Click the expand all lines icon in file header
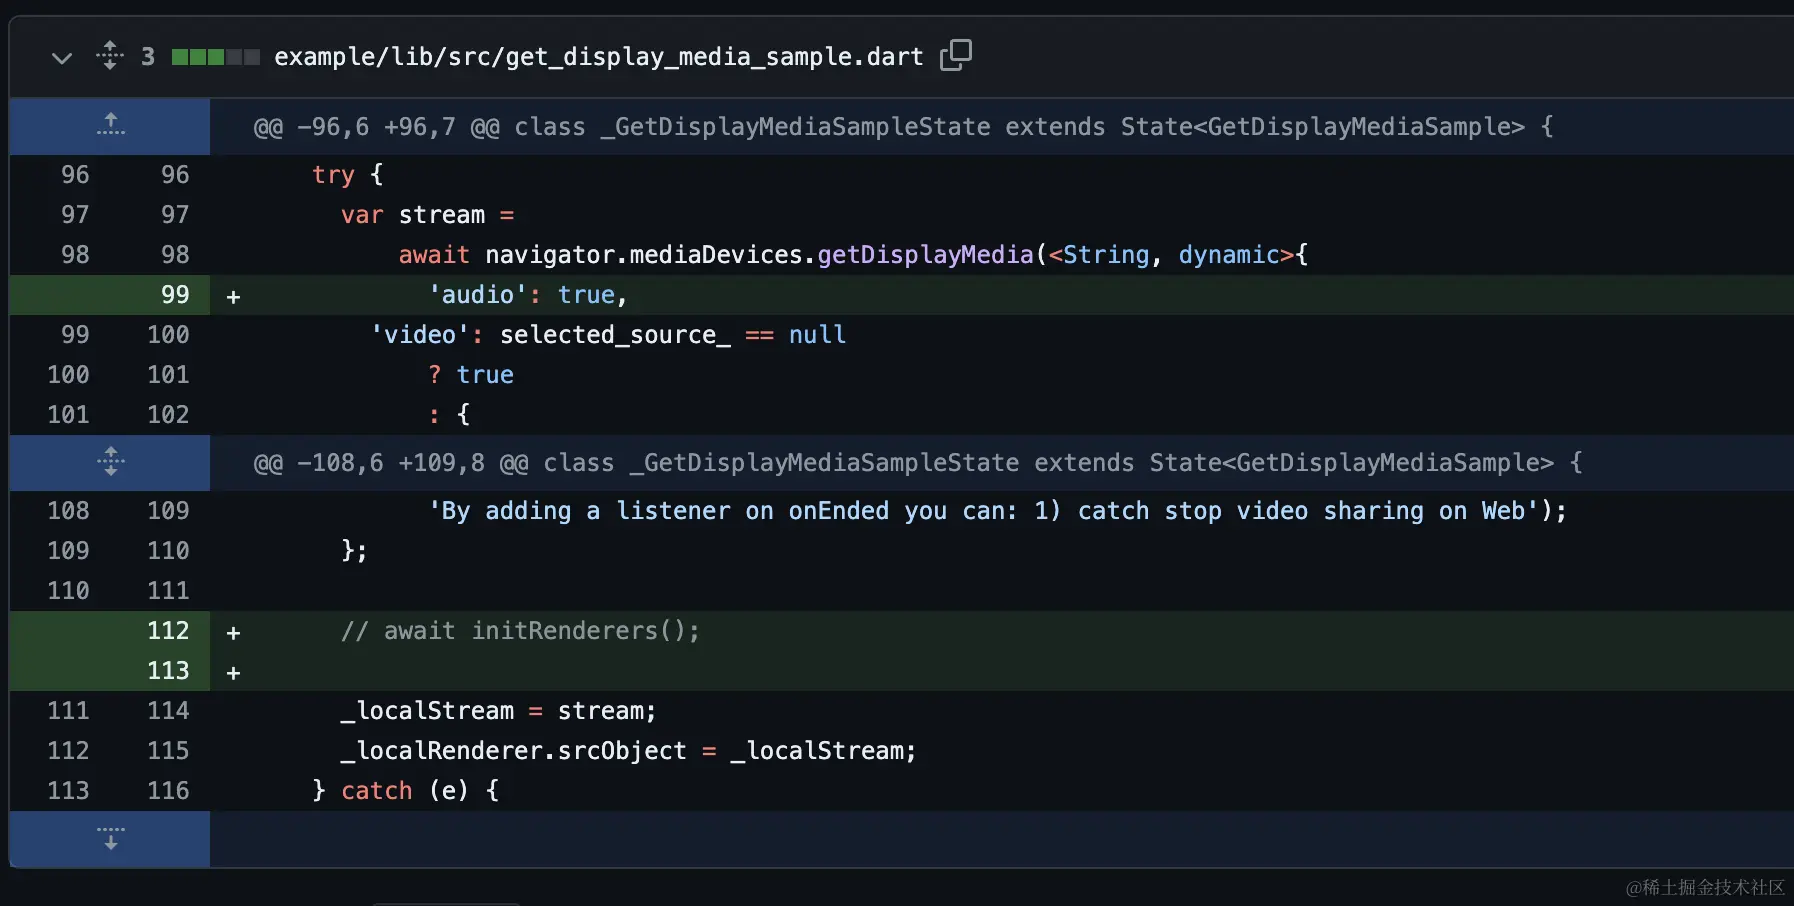Image resolution: width=1794 pixels, height=906 pixels. [x=110, y=56]
